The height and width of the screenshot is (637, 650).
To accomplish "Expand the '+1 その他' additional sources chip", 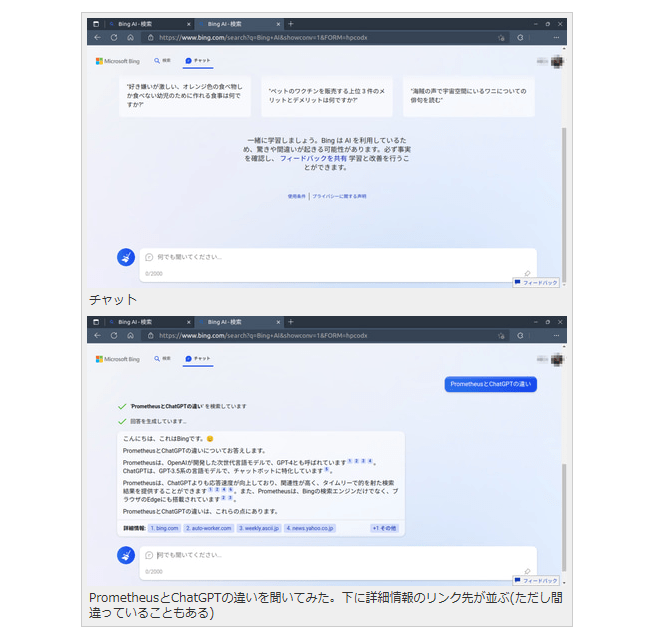I will tap(384, 527).
